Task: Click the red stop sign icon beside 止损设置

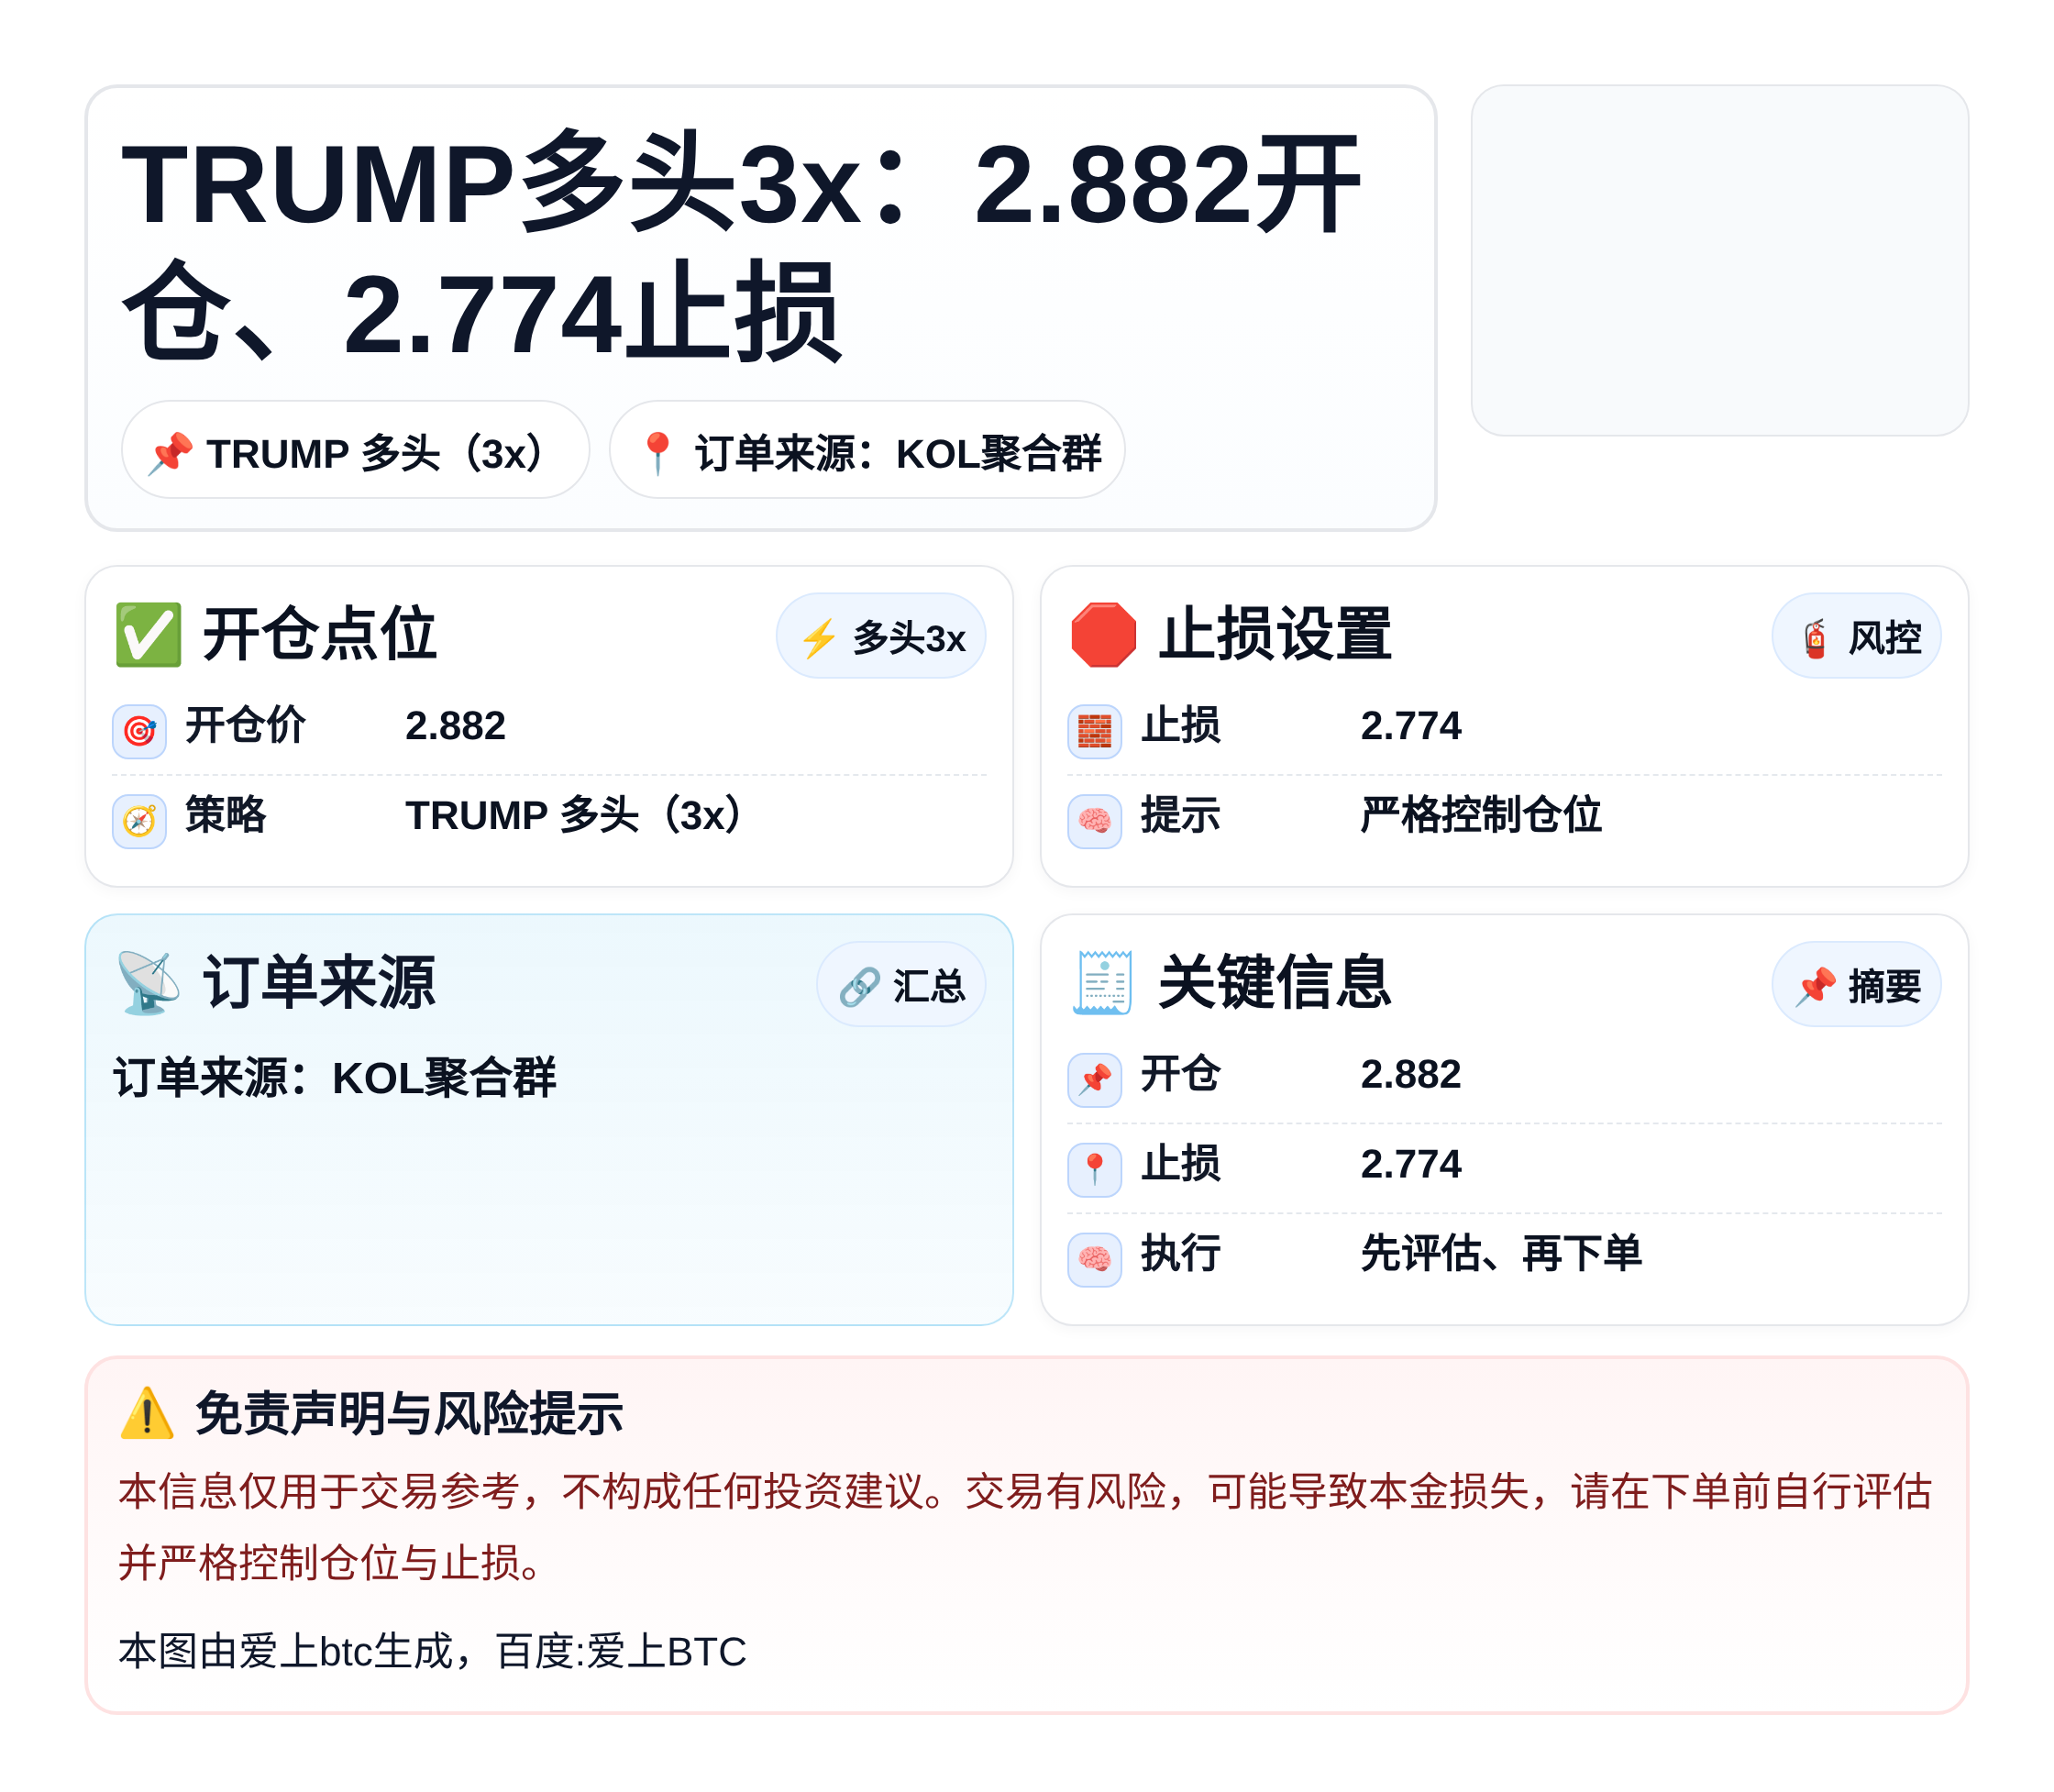Action: pyautogui.click(x=1104, y=635)
